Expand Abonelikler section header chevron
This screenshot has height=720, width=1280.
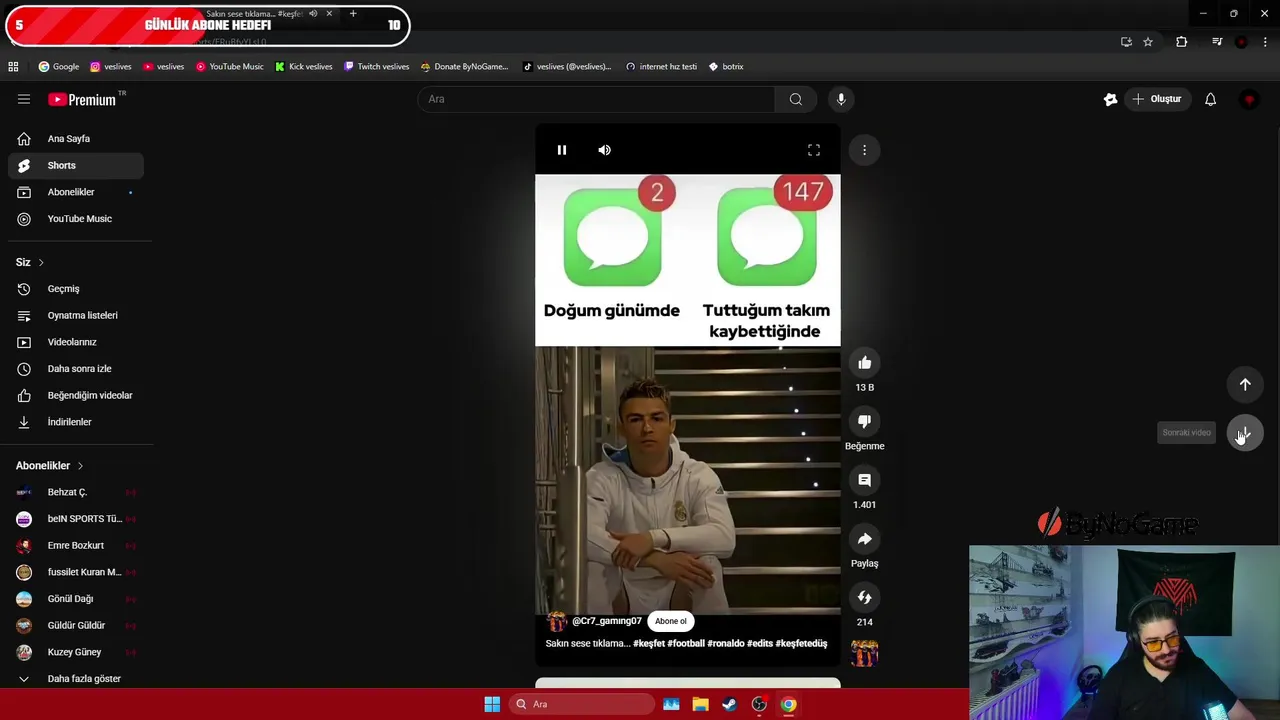pyautogui.click(x=80, y=466)
